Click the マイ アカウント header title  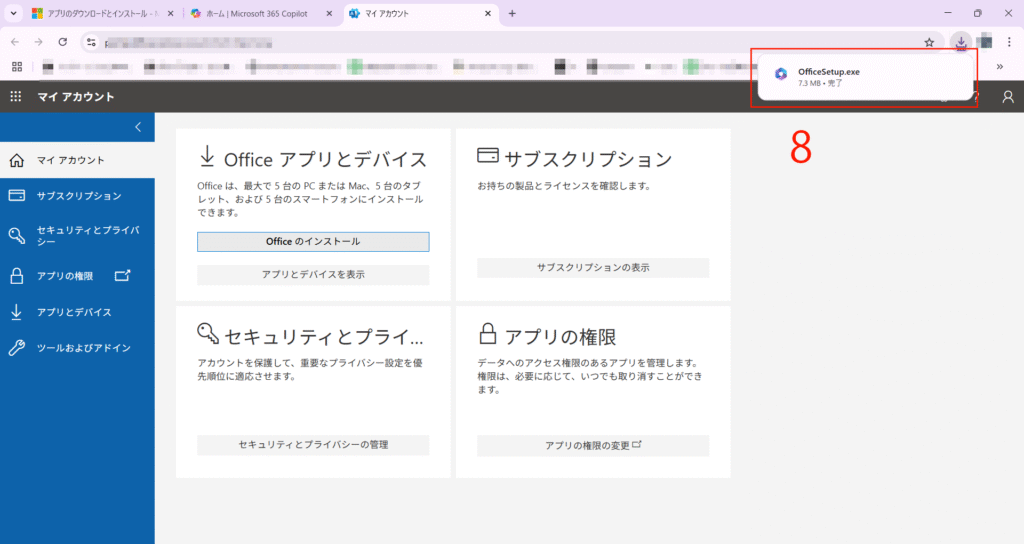[76, 97]
